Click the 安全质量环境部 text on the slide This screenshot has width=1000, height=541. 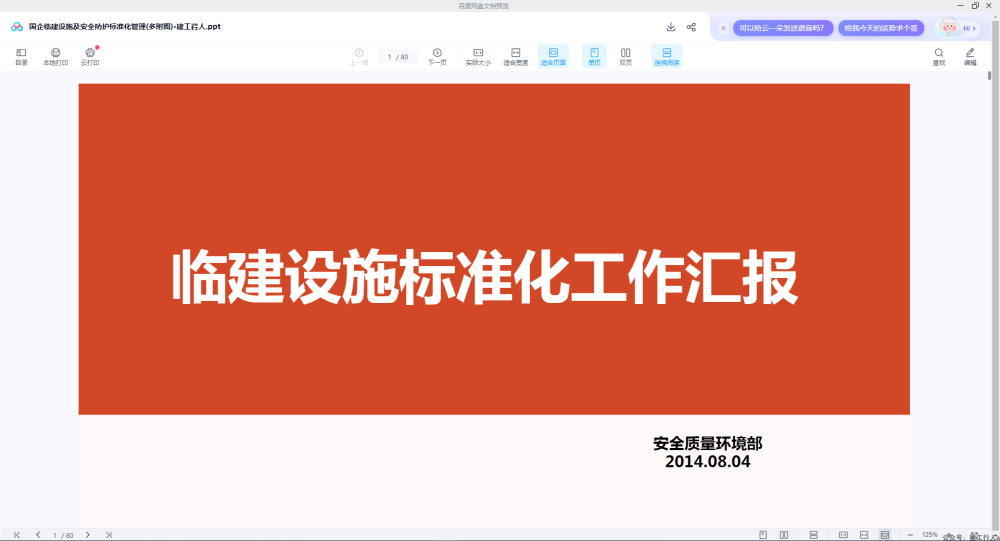(x=708, y=443)
